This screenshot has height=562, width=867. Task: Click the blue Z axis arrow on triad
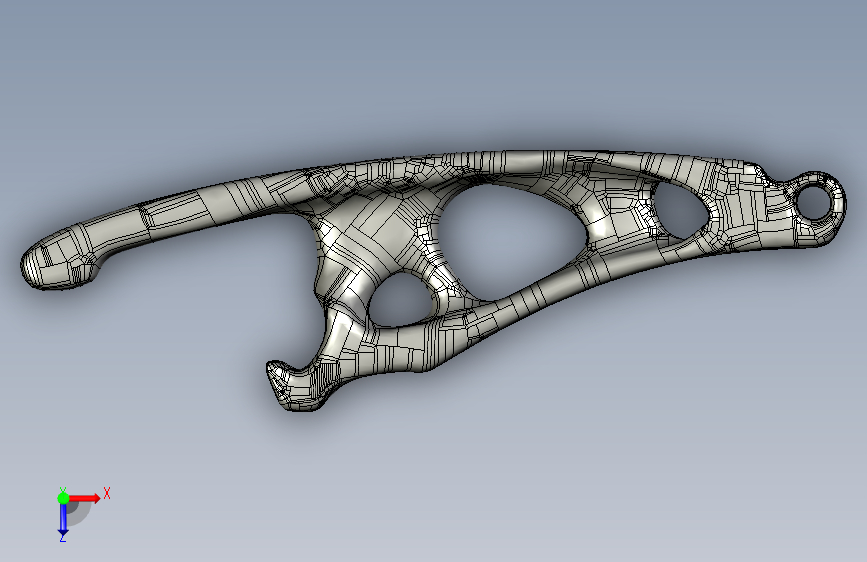(x=63, y=519)
